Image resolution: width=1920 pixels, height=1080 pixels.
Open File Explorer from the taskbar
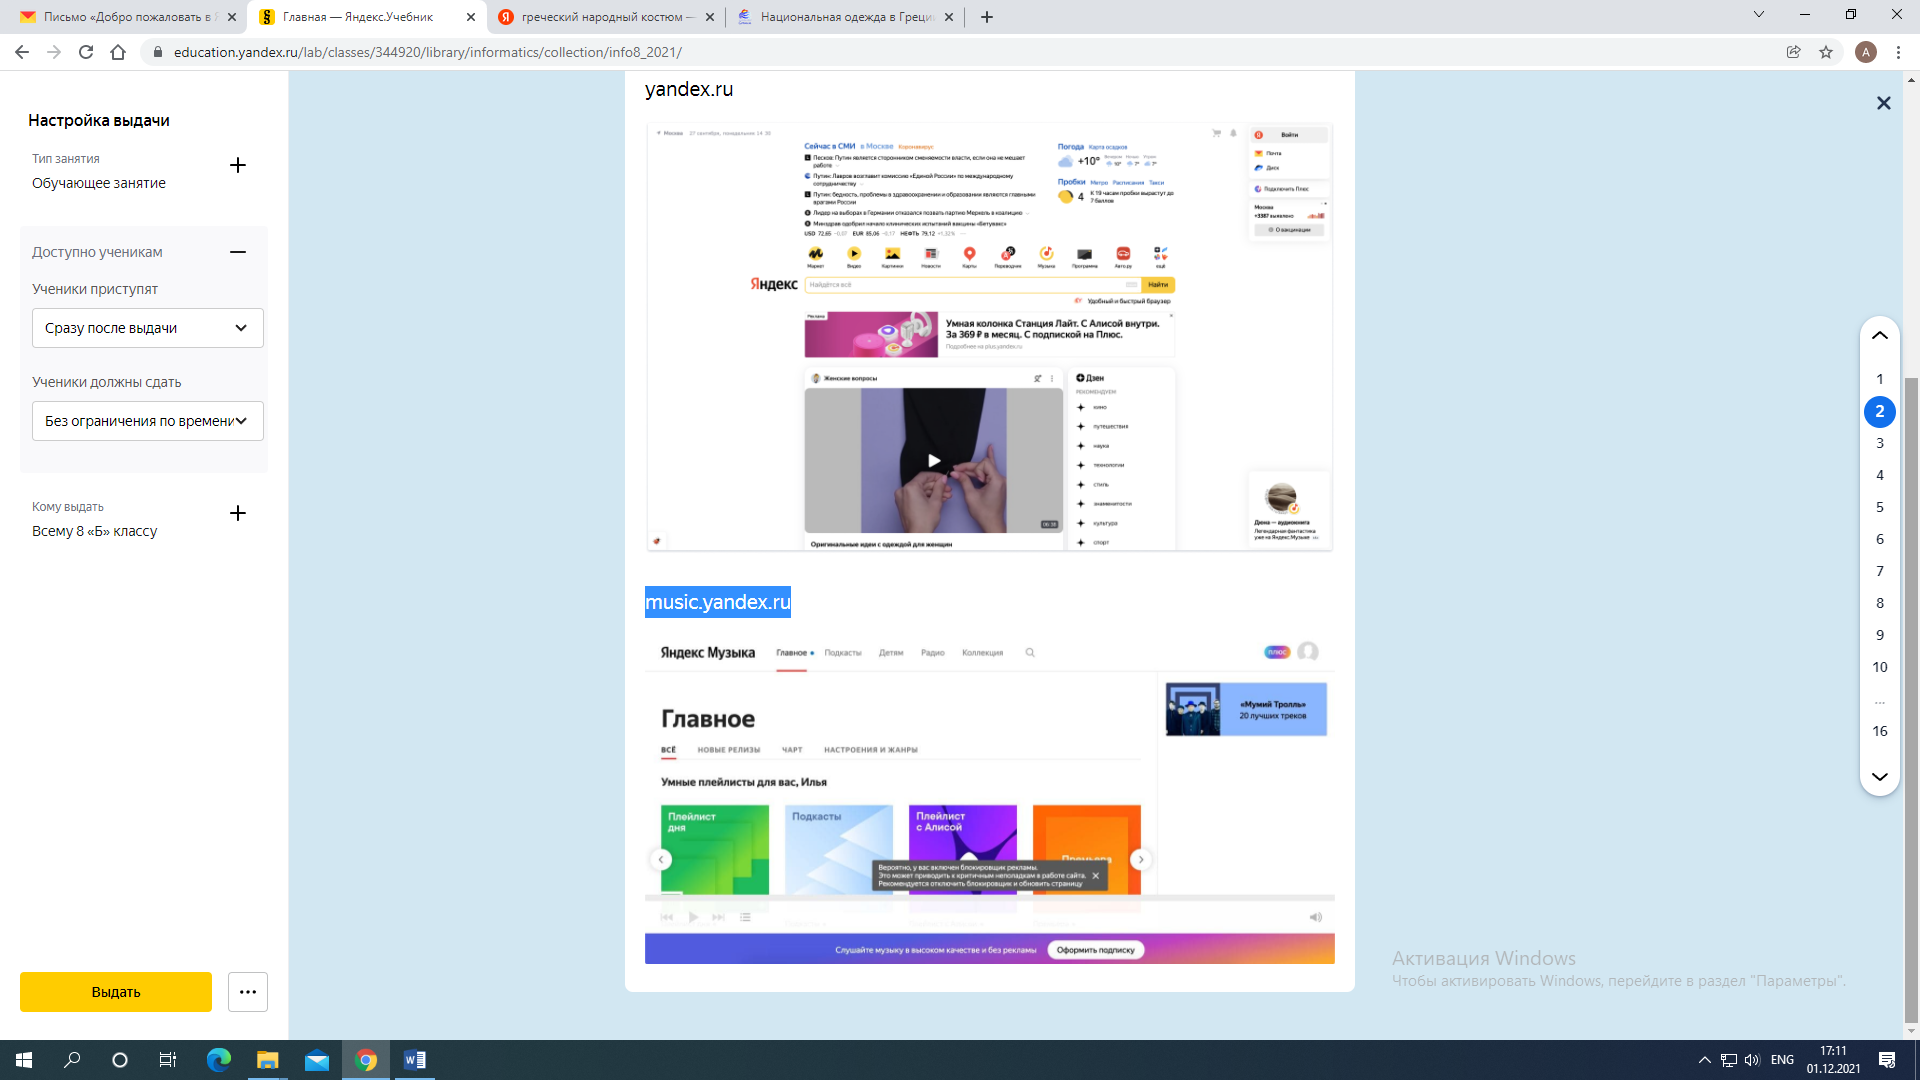(267, 1060)
